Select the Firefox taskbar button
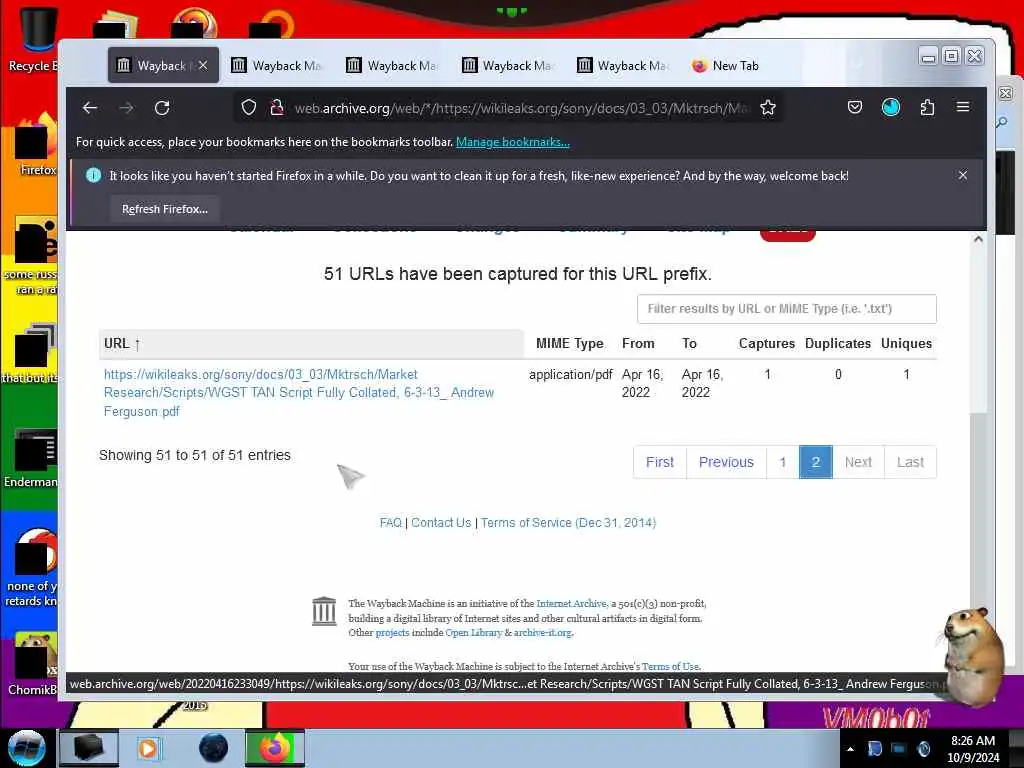Viewport: 1024px width, 768px height. [275, 748]
